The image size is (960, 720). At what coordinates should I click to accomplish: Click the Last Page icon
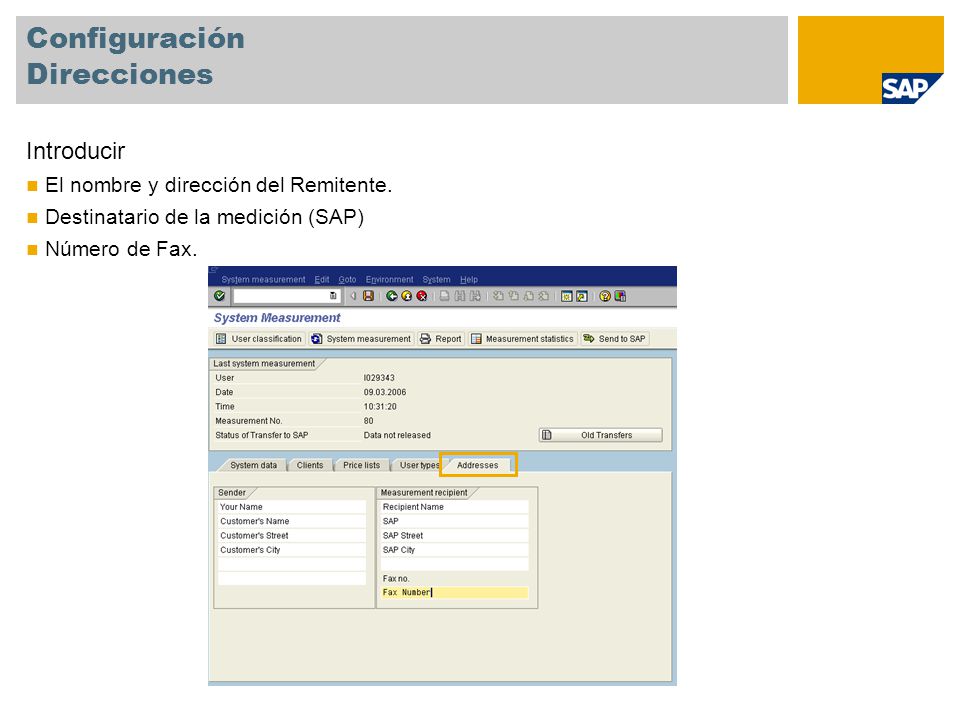[x=544, y=296]
